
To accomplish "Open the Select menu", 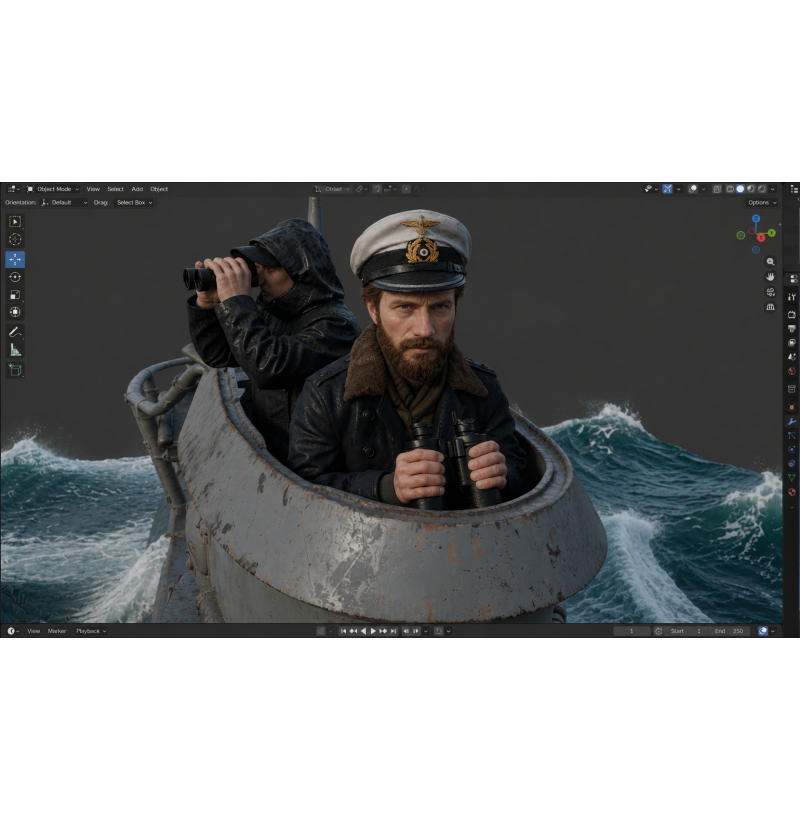I will click(x=116, y=189).
